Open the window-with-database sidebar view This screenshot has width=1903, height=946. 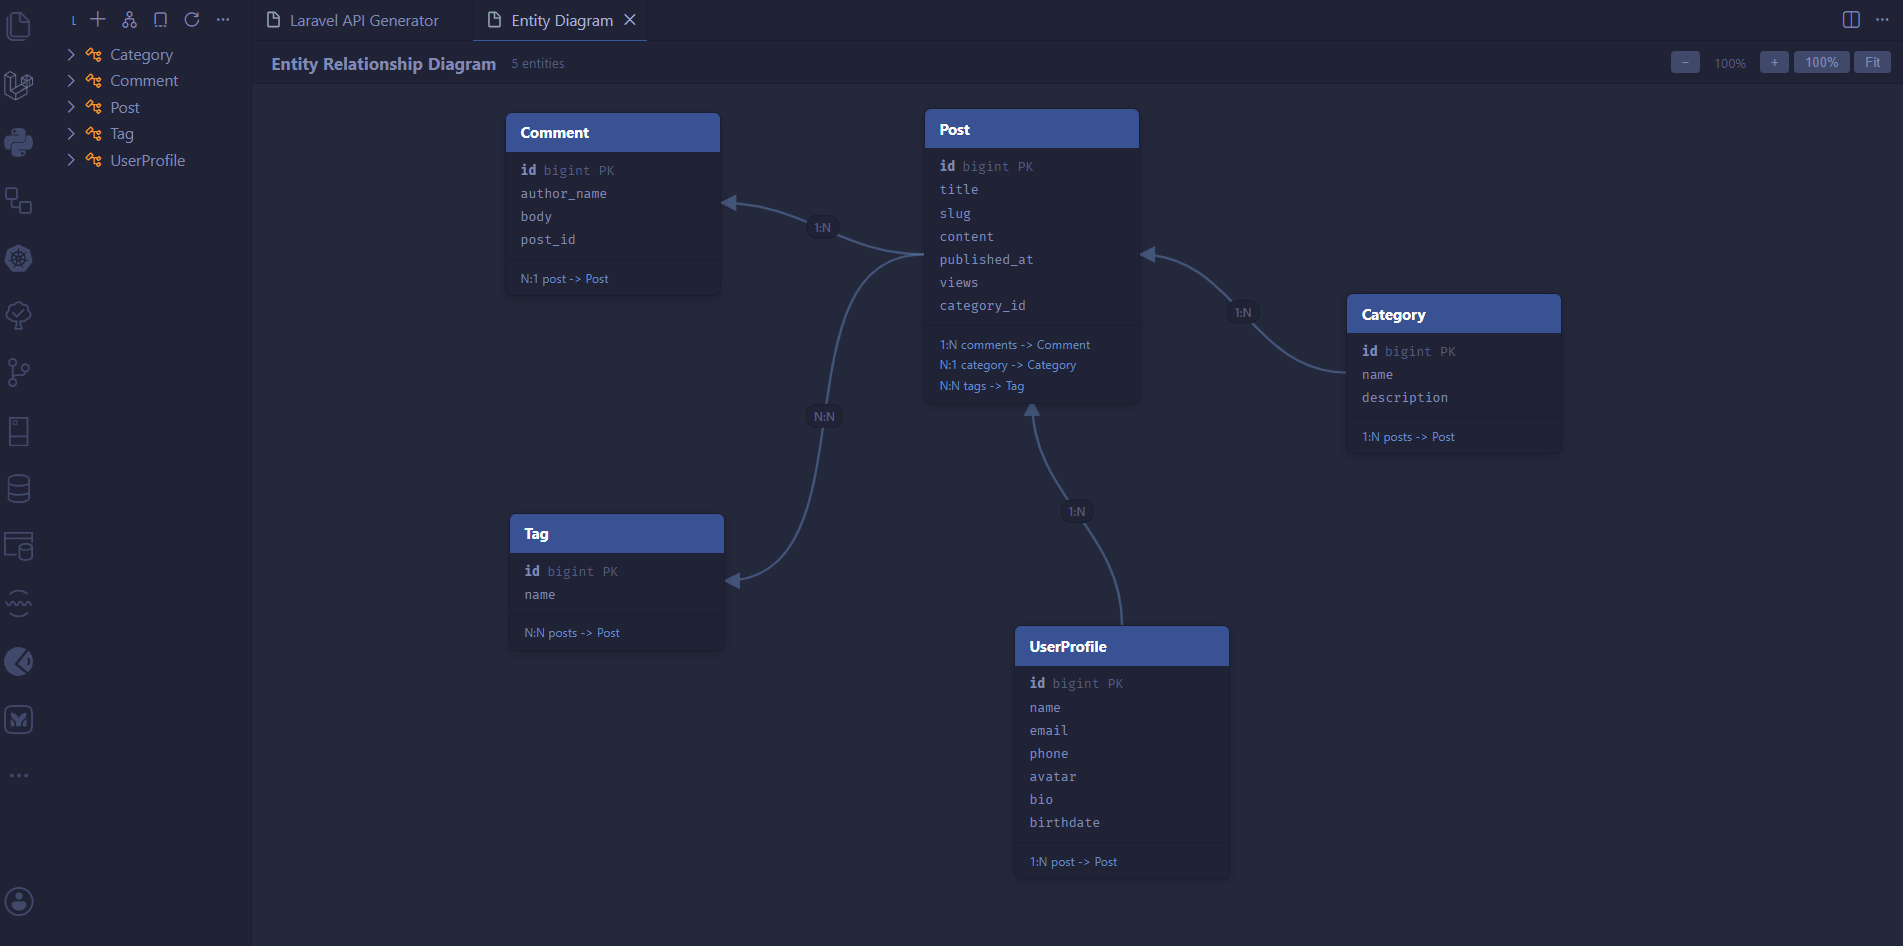click(18, 546)
